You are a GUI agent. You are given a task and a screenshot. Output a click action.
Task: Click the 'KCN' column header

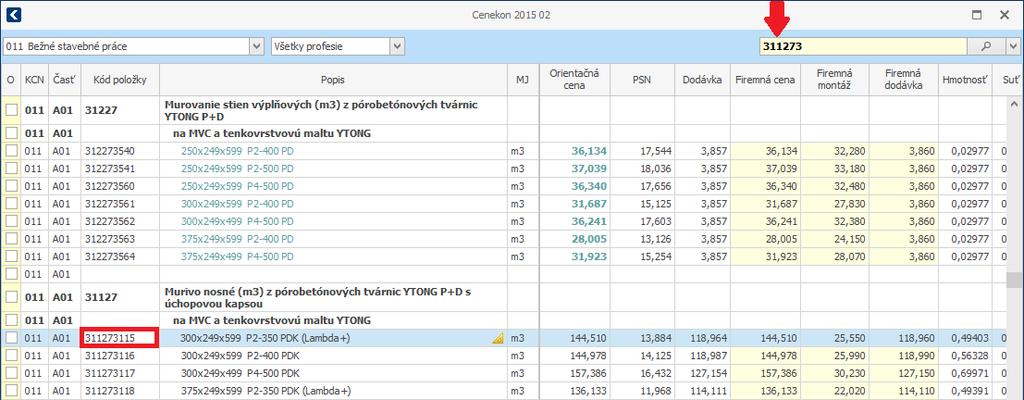coord(35,80)
